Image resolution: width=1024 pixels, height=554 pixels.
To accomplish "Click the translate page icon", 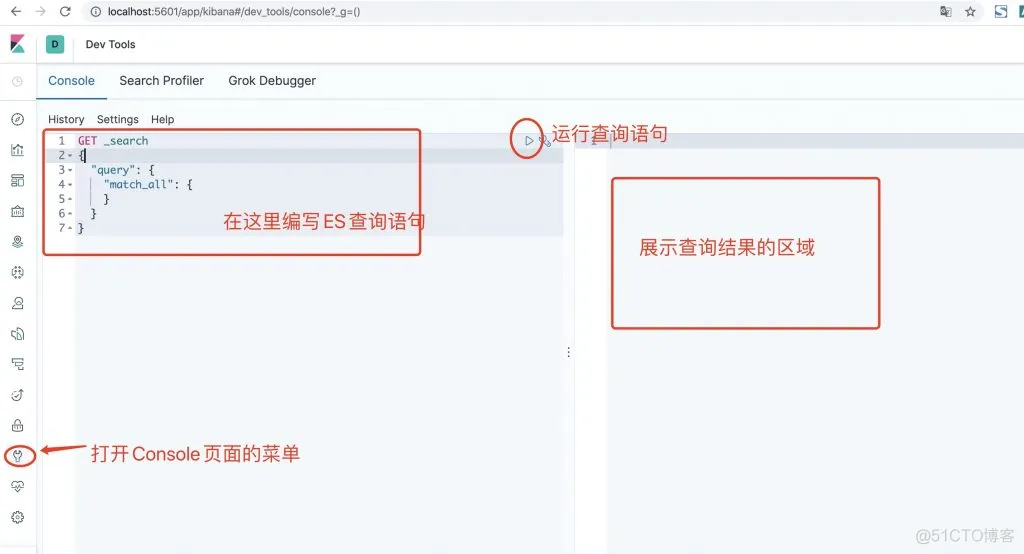I will coord(945,11).
